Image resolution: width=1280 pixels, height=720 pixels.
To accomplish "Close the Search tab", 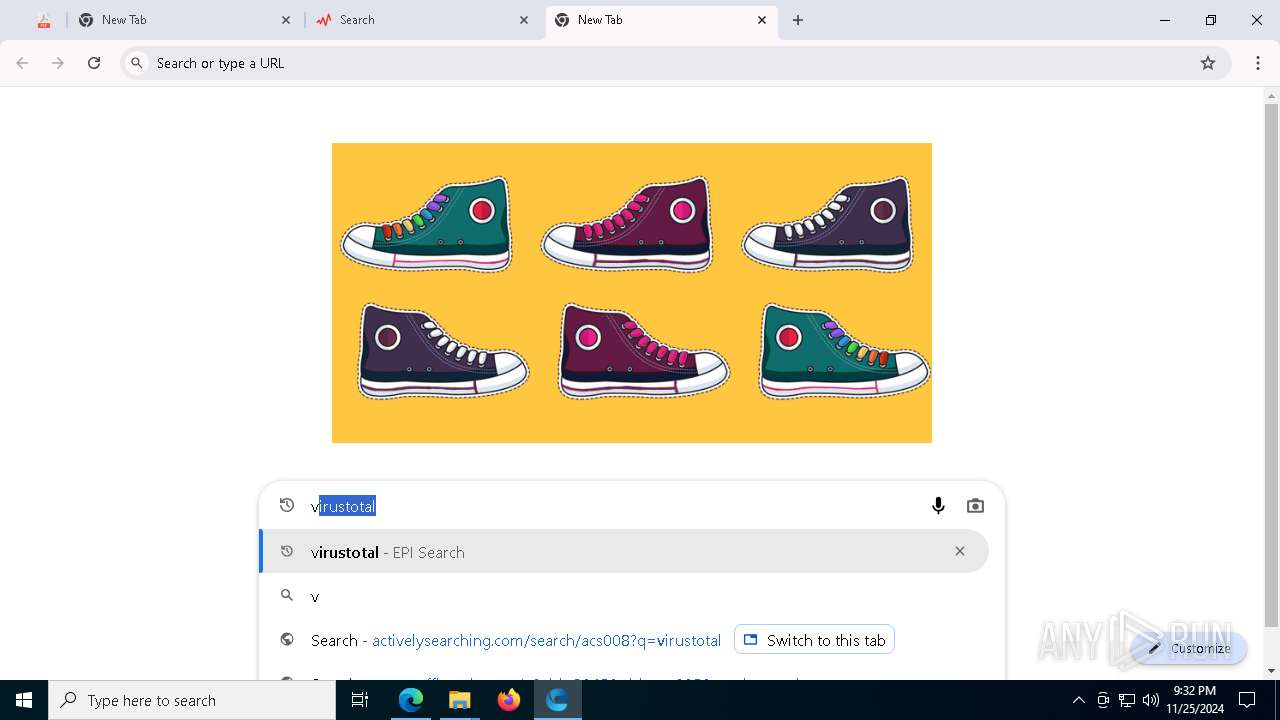I will [524, 20].
